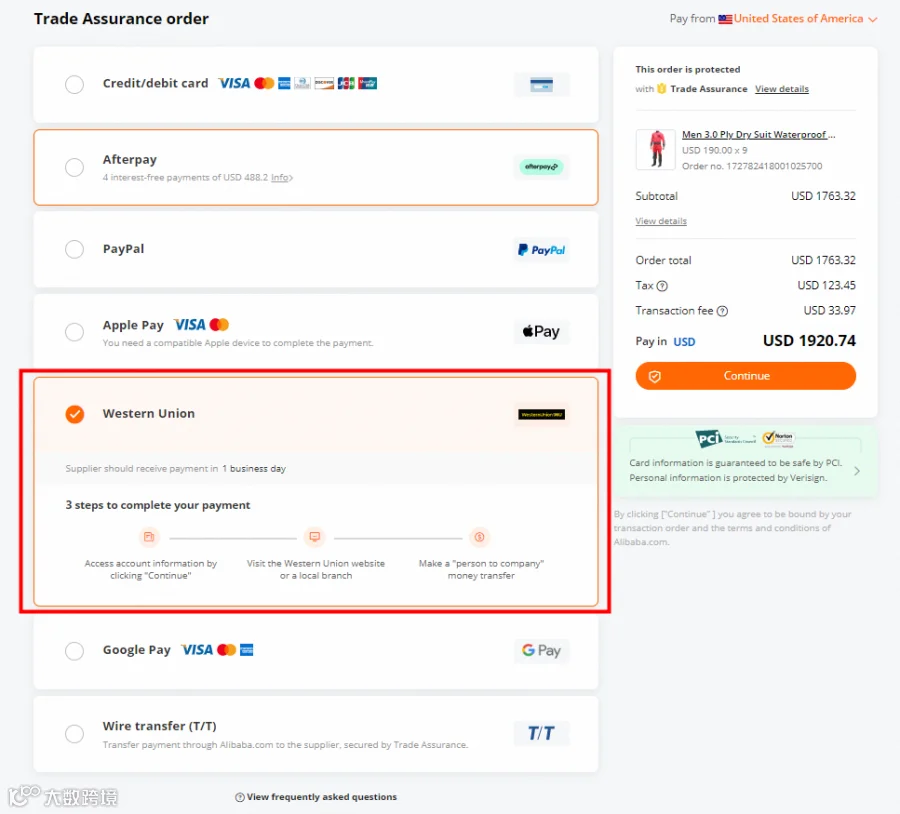Click the credit card icon on right
Image resolution: width=900 pixels, height=814 pixels.
click(x=541, y=85)
